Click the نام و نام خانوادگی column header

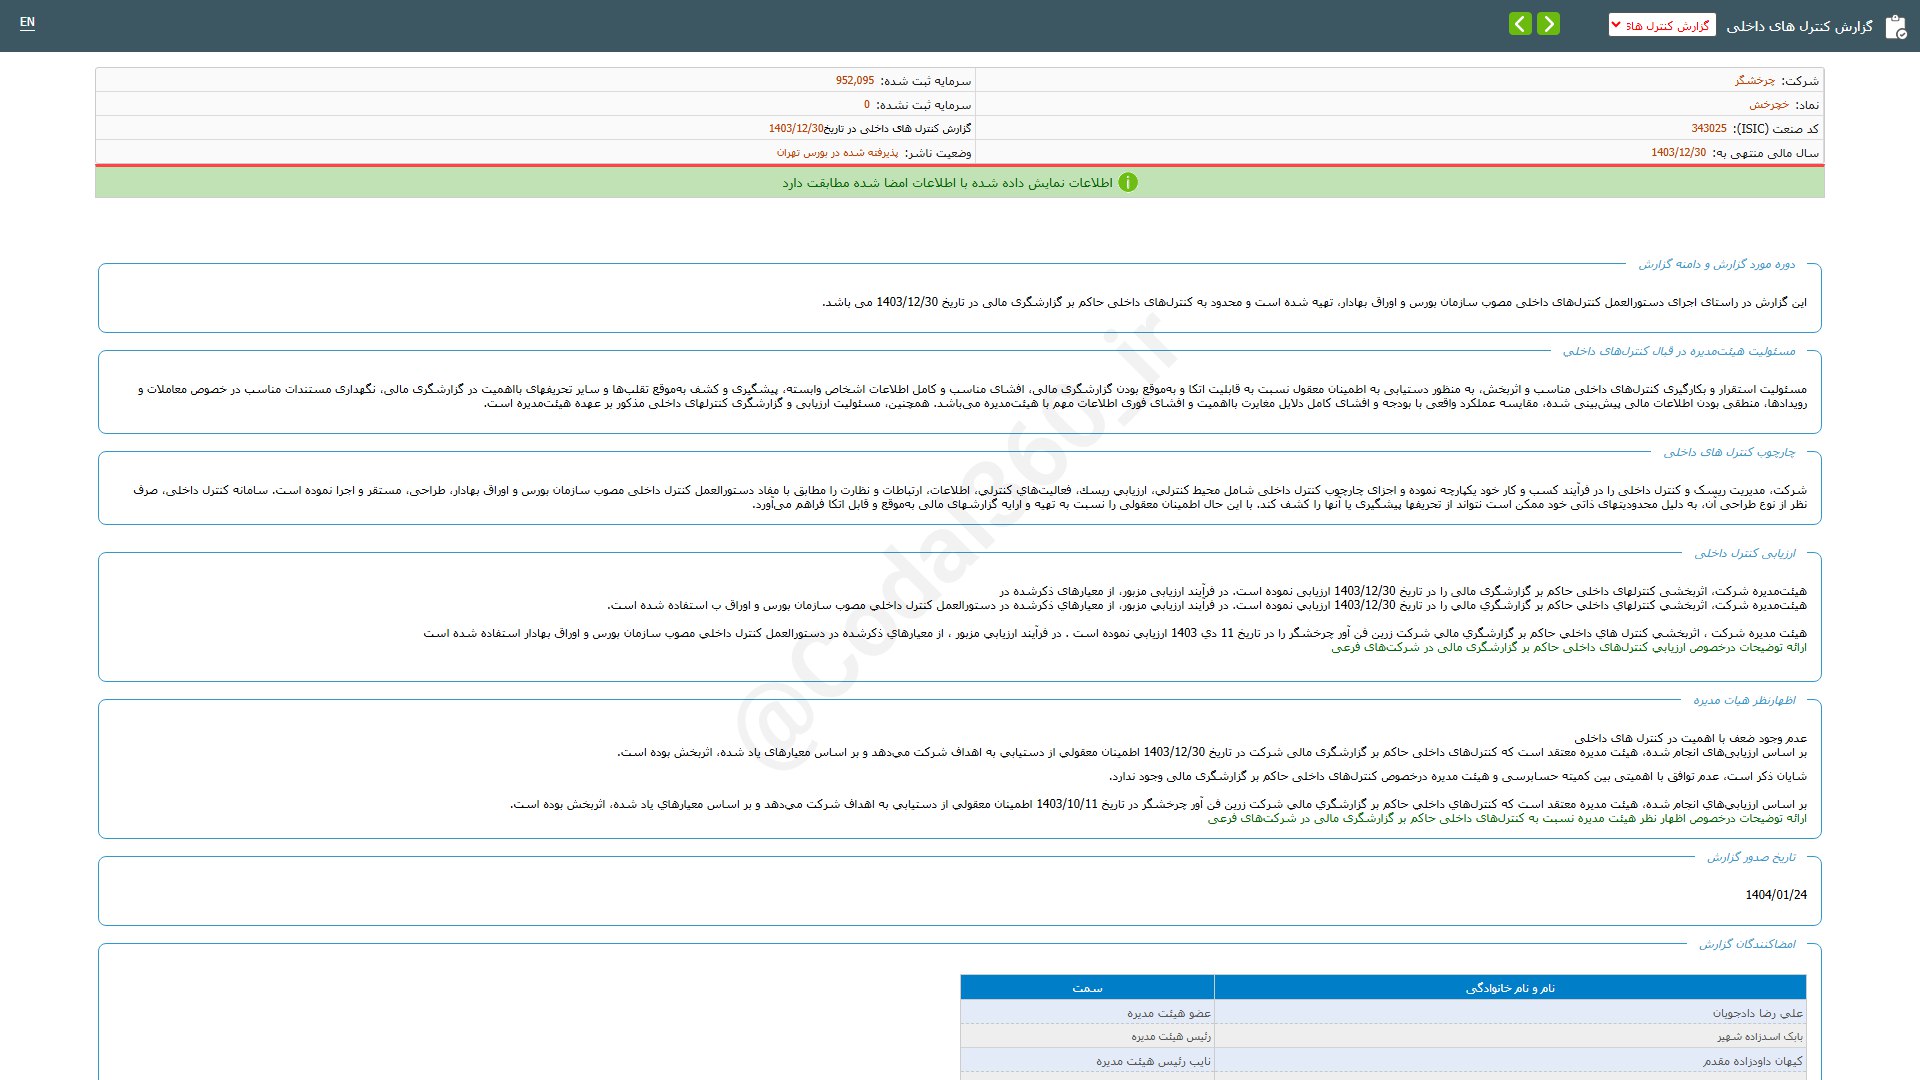point(1510,988)
